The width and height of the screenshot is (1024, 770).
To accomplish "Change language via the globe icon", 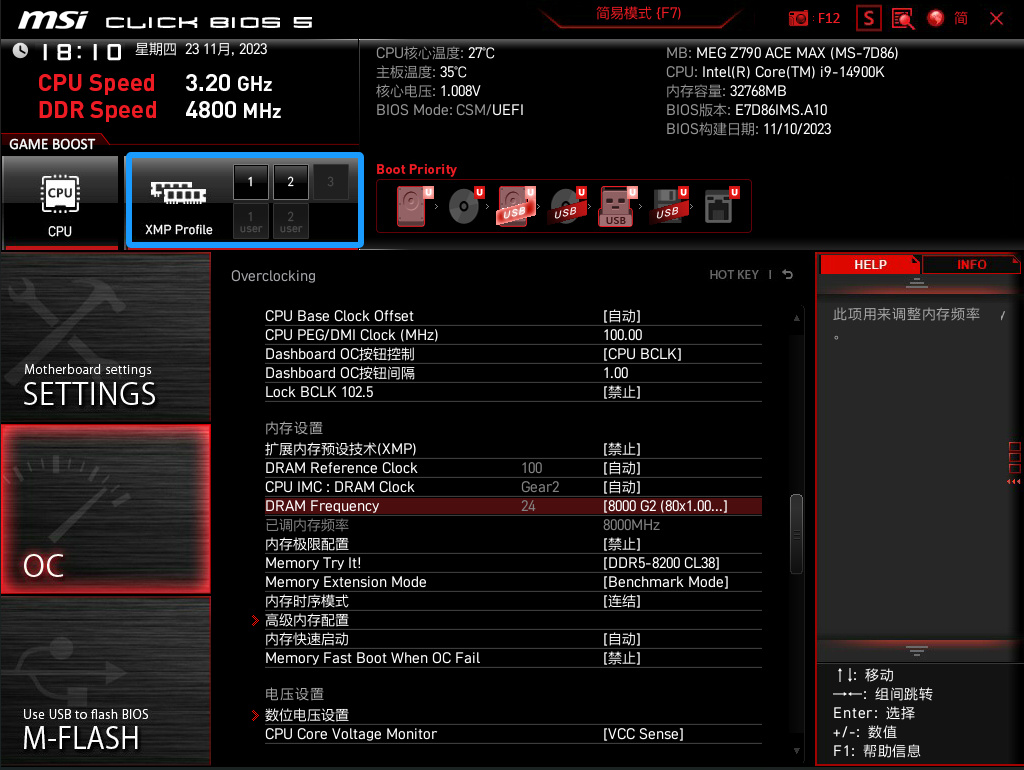I will click(936, 18).
